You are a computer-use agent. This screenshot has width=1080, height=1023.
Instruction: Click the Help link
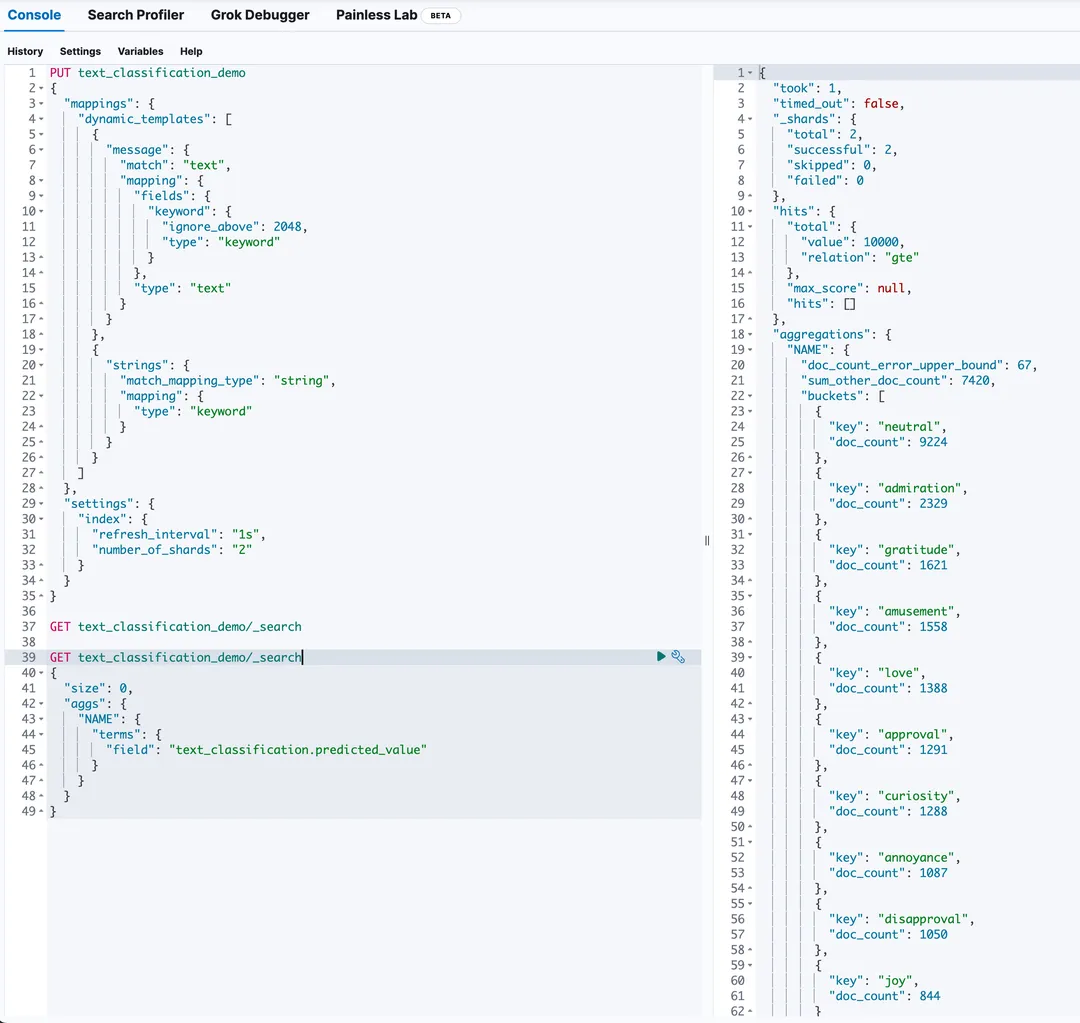coord(191,51)
